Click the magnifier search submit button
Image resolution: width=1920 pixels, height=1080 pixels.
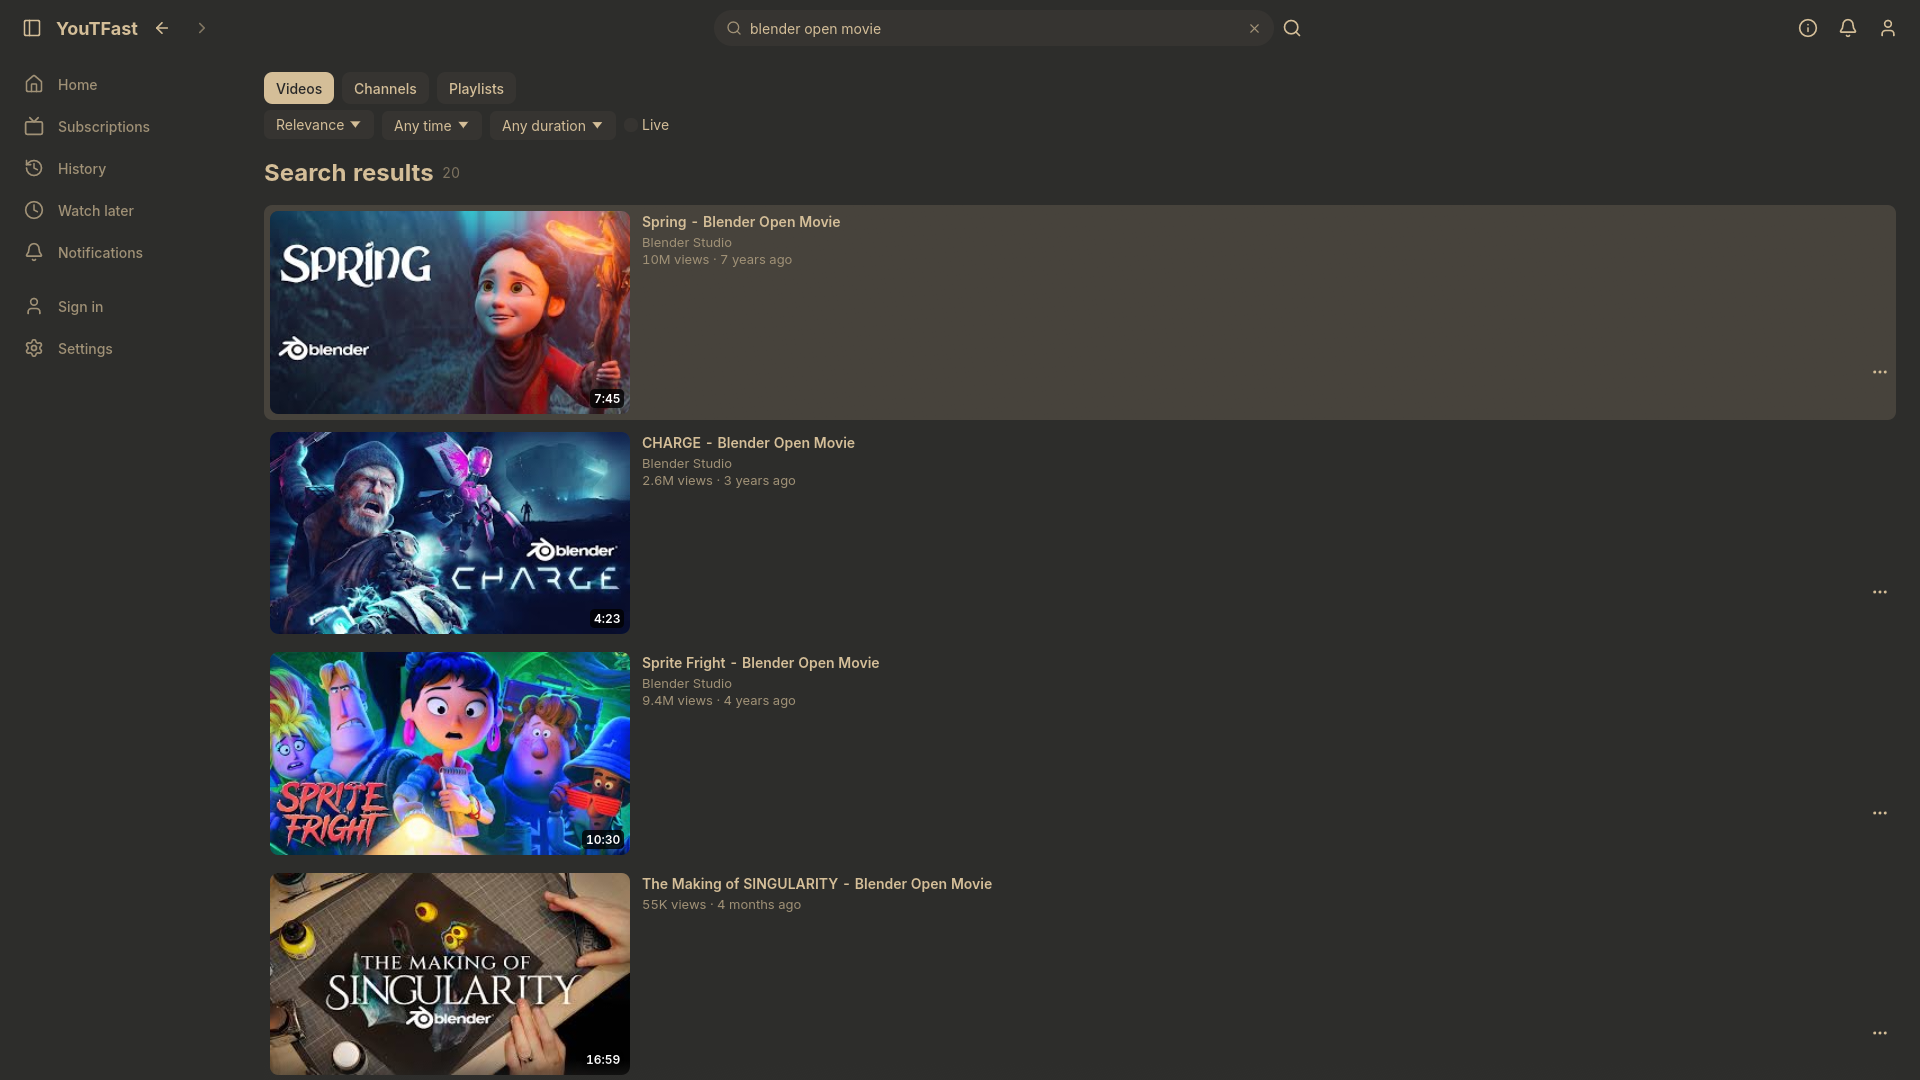click(1292, 28)
